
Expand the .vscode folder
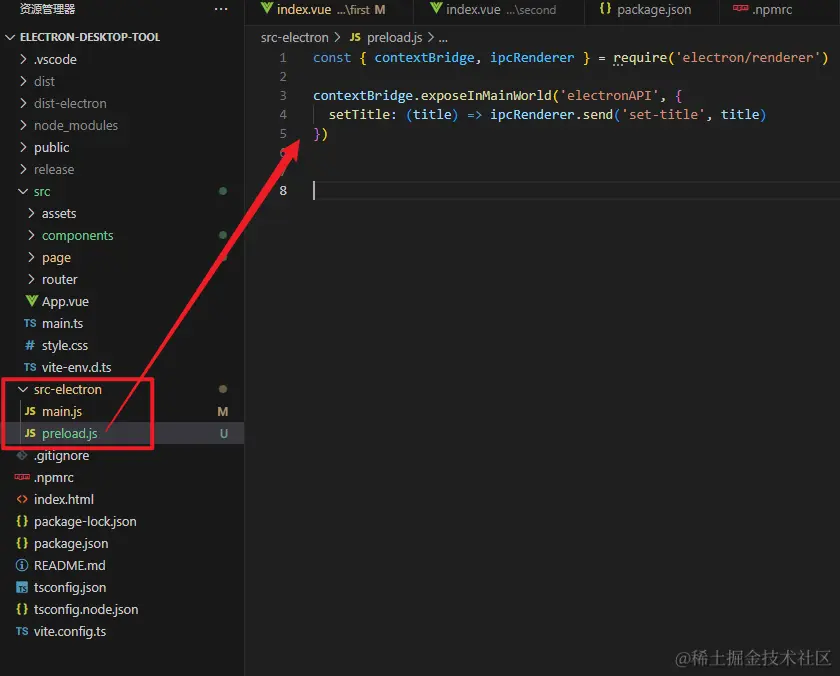pos(23,59)
